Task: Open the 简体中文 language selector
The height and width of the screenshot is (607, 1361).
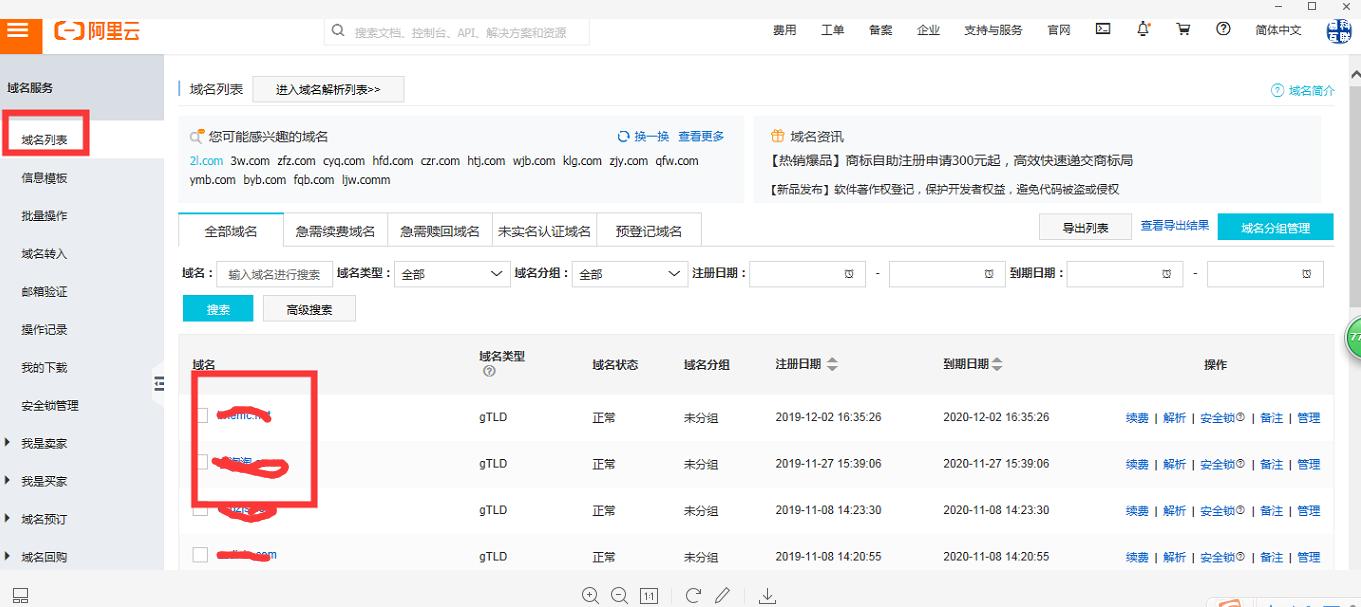Action: click(1278, 30)
